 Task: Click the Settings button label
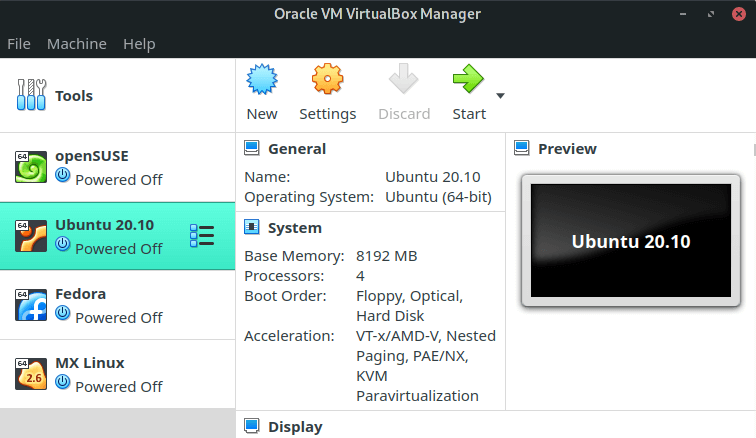point(327,114)
